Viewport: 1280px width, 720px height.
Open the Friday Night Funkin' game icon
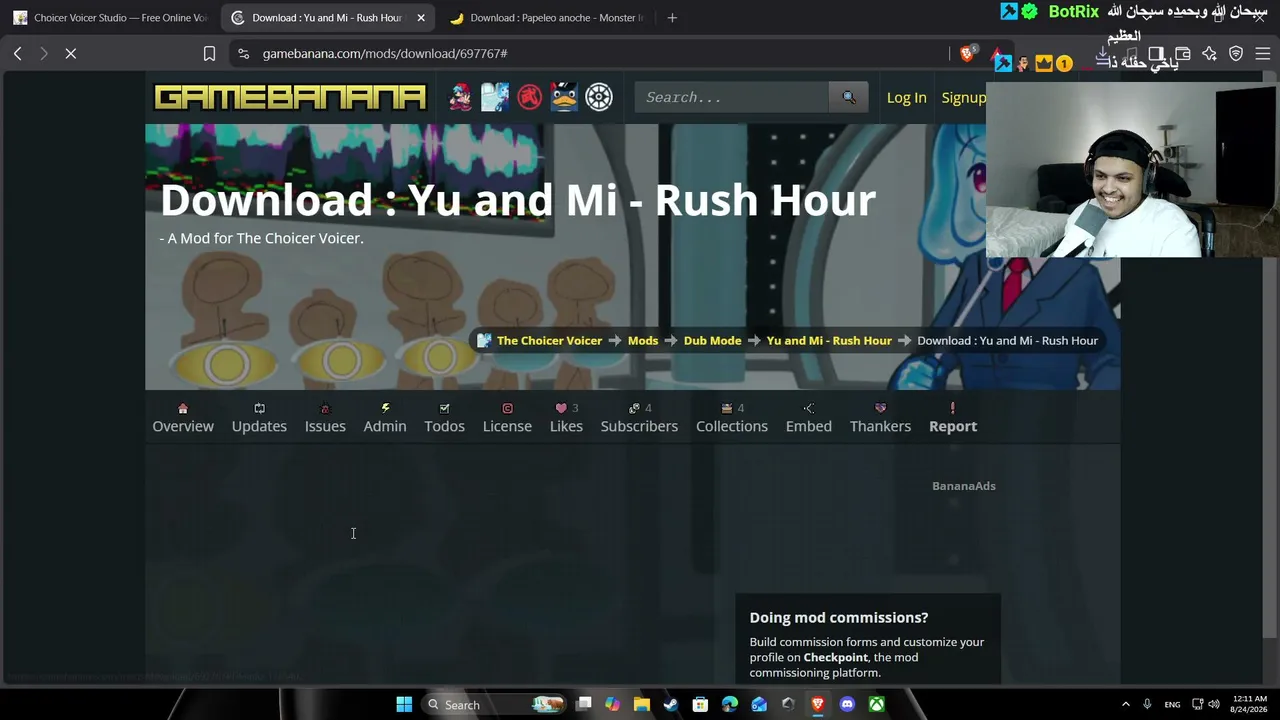[x=460, y=97]
